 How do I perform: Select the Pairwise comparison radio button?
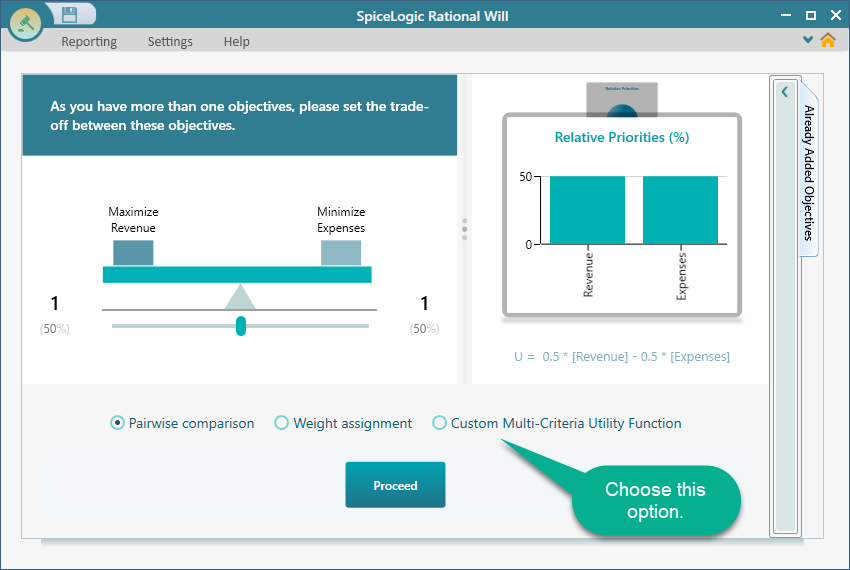(x=118, y=423)
